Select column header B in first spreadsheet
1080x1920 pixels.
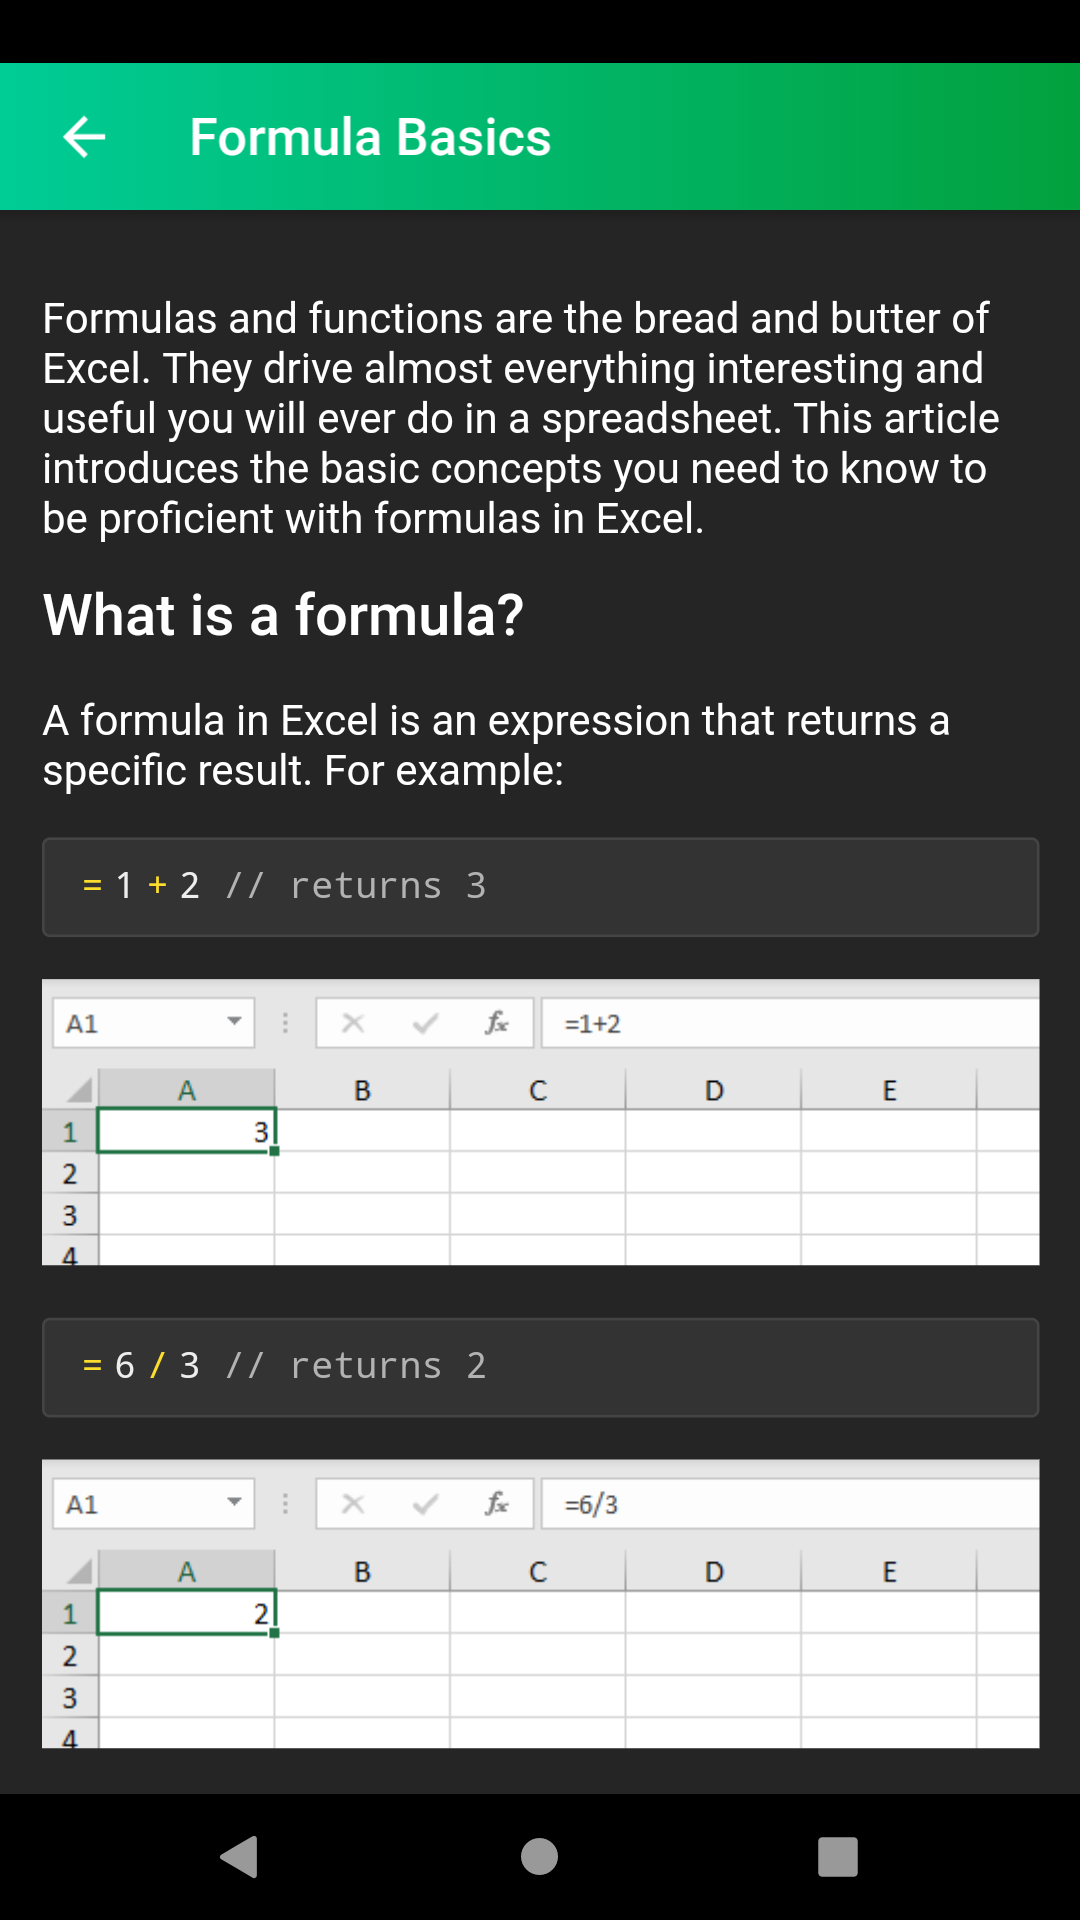coord(362,1090)
